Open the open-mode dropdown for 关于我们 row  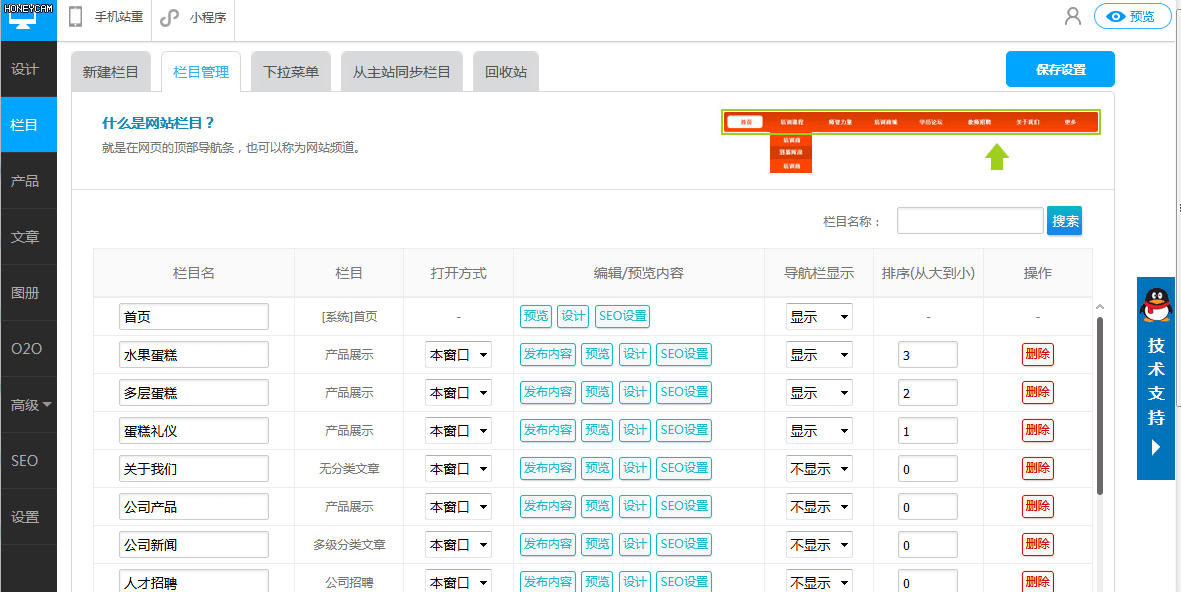[x=458, y=469]
